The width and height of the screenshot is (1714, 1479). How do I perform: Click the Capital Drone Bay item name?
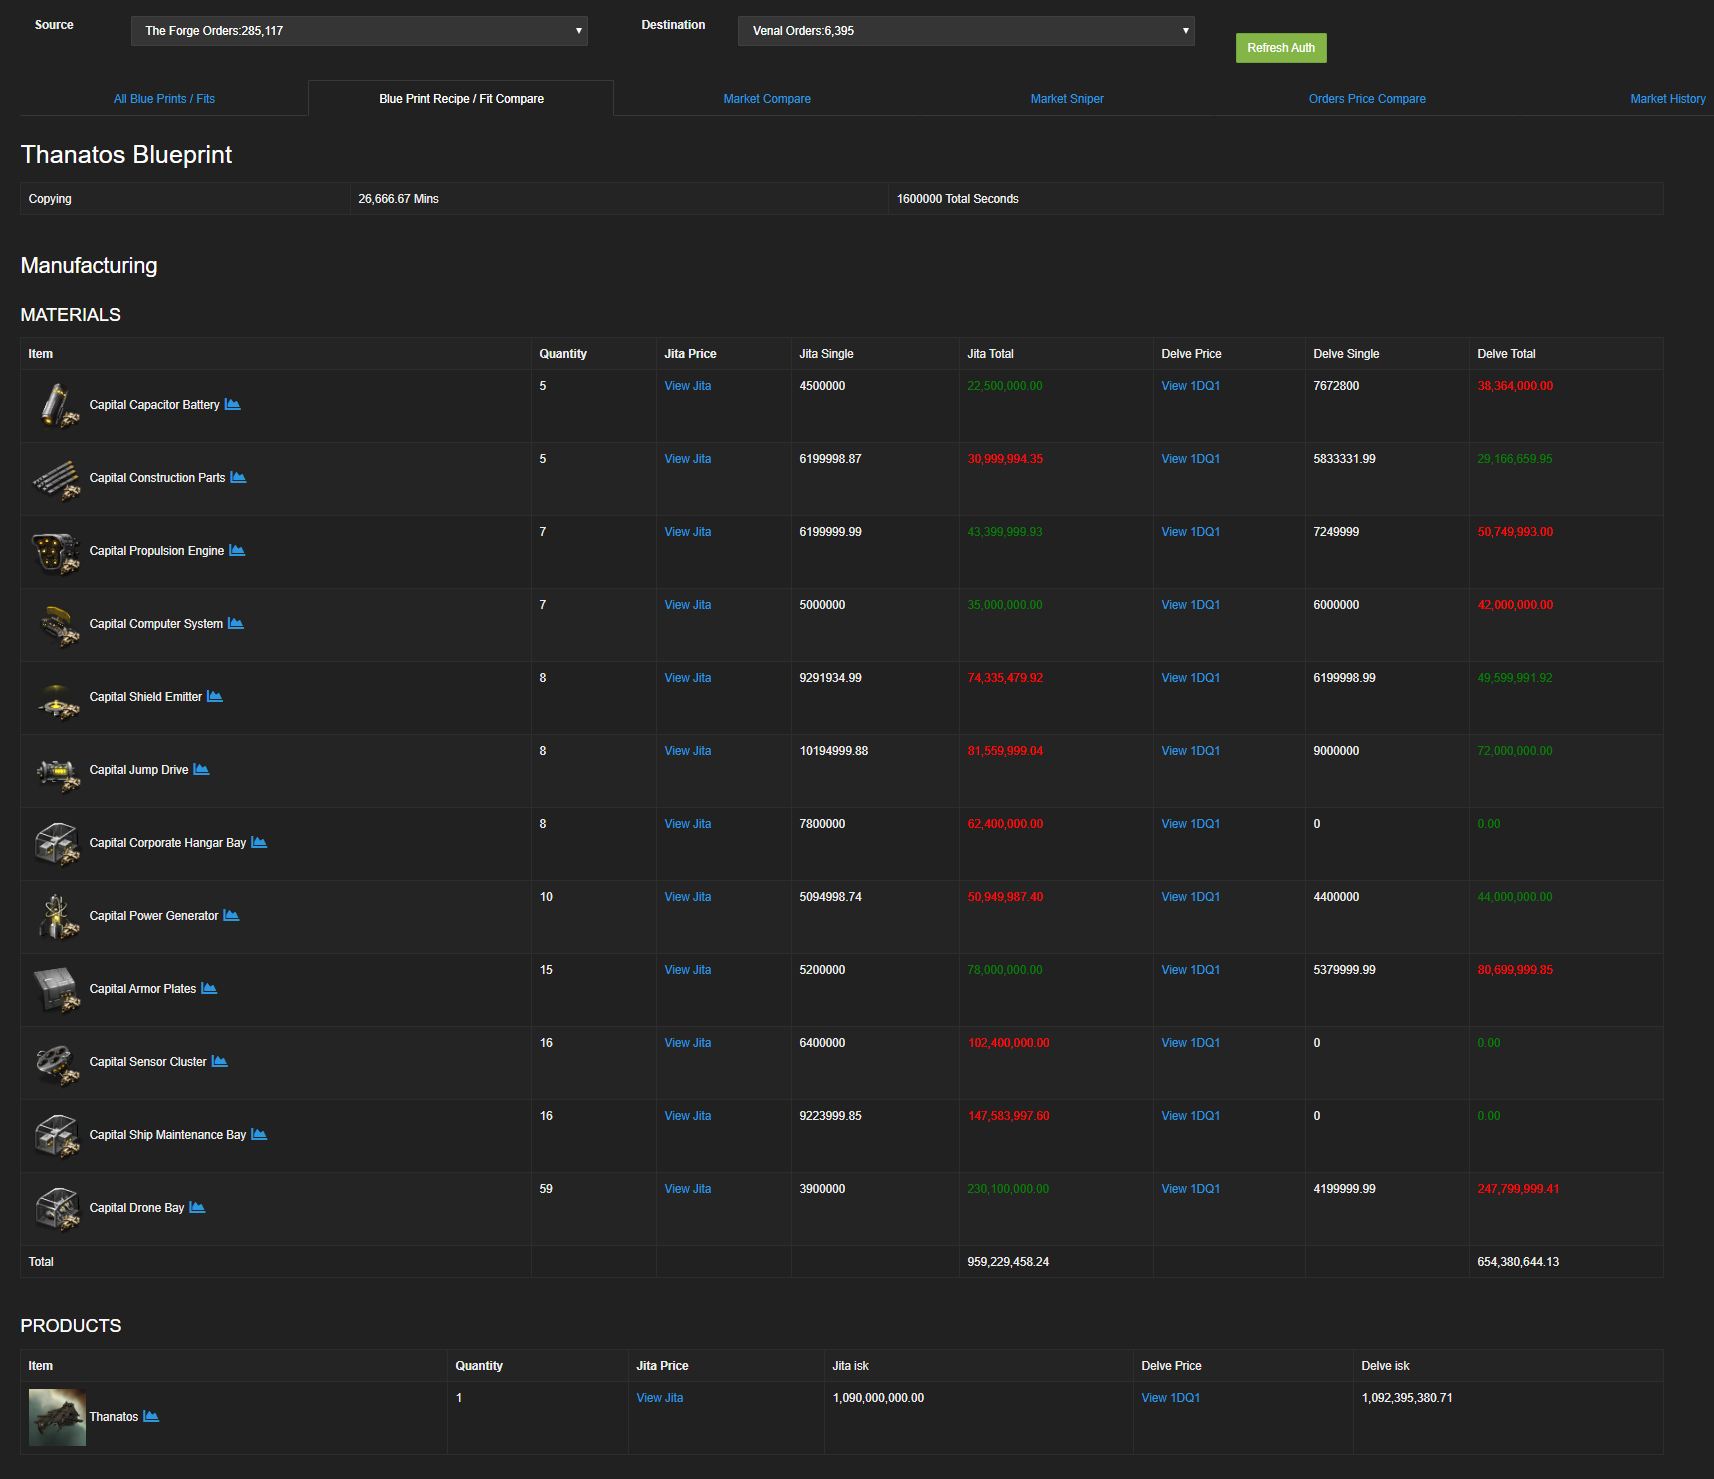[137, 1208]
